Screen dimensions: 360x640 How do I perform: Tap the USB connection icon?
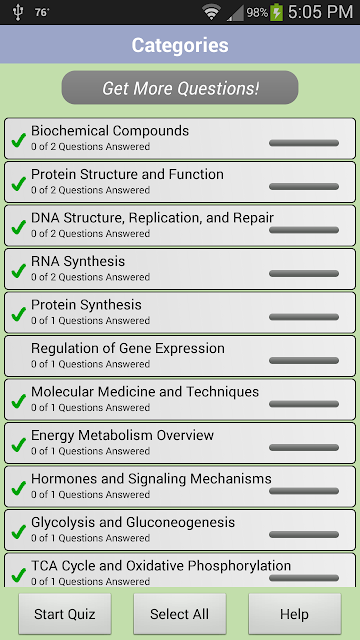click(x=18, y=12)
